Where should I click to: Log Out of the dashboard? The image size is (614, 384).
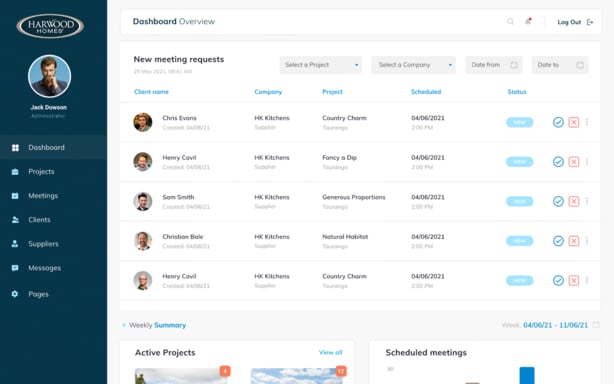tap(575, 22)
